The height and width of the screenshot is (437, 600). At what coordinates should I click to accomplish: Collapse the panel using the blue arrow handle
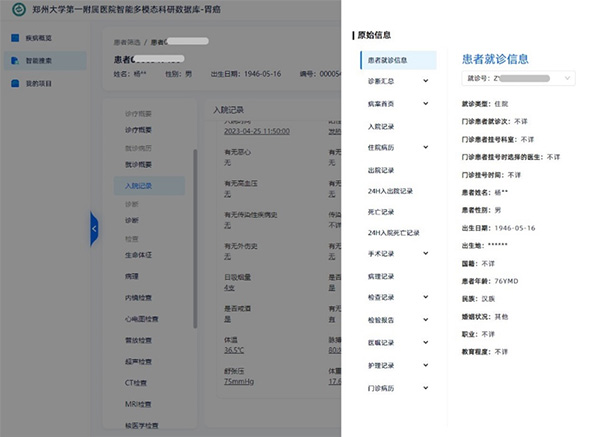point(94,229)
